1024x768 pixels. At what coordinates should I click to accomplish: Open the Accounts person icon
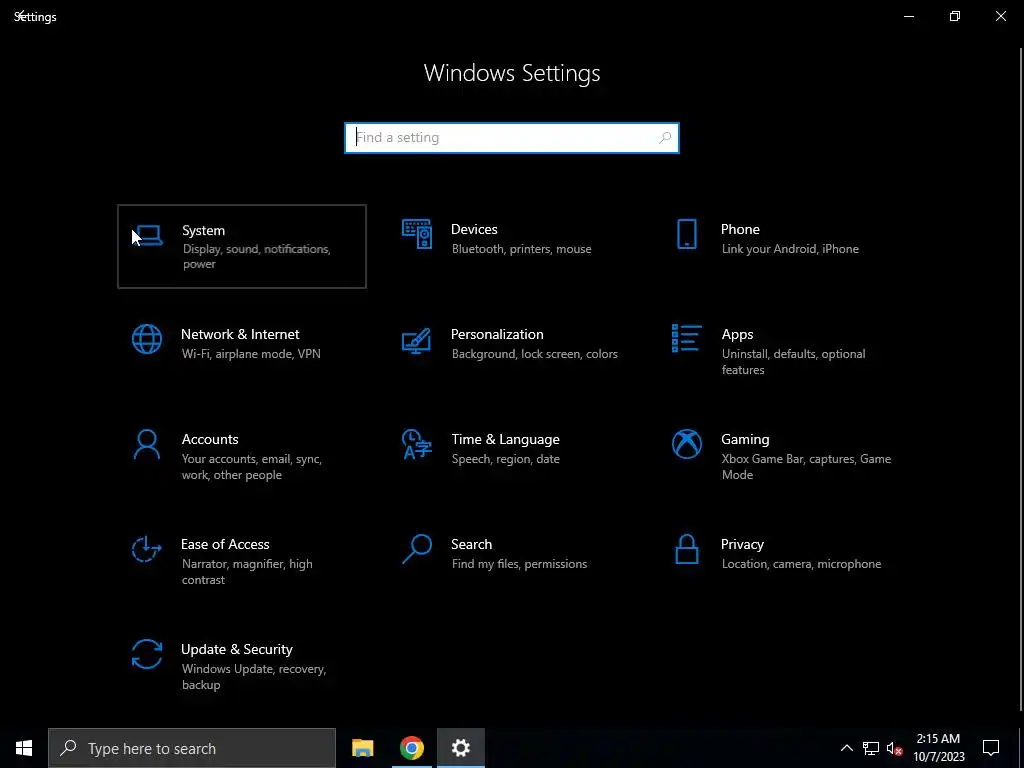(146, 444)
